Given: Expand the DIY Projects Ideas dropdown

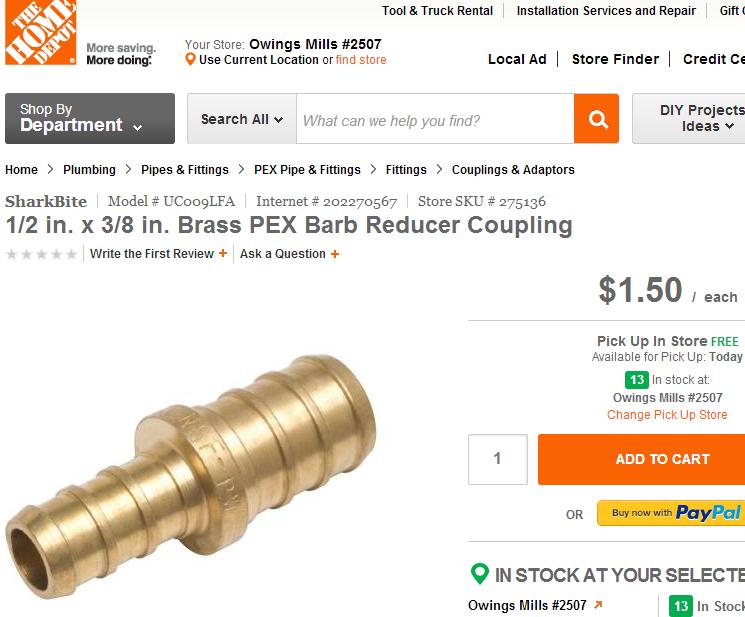Looking at the screenshot, I should click(688, 118).
